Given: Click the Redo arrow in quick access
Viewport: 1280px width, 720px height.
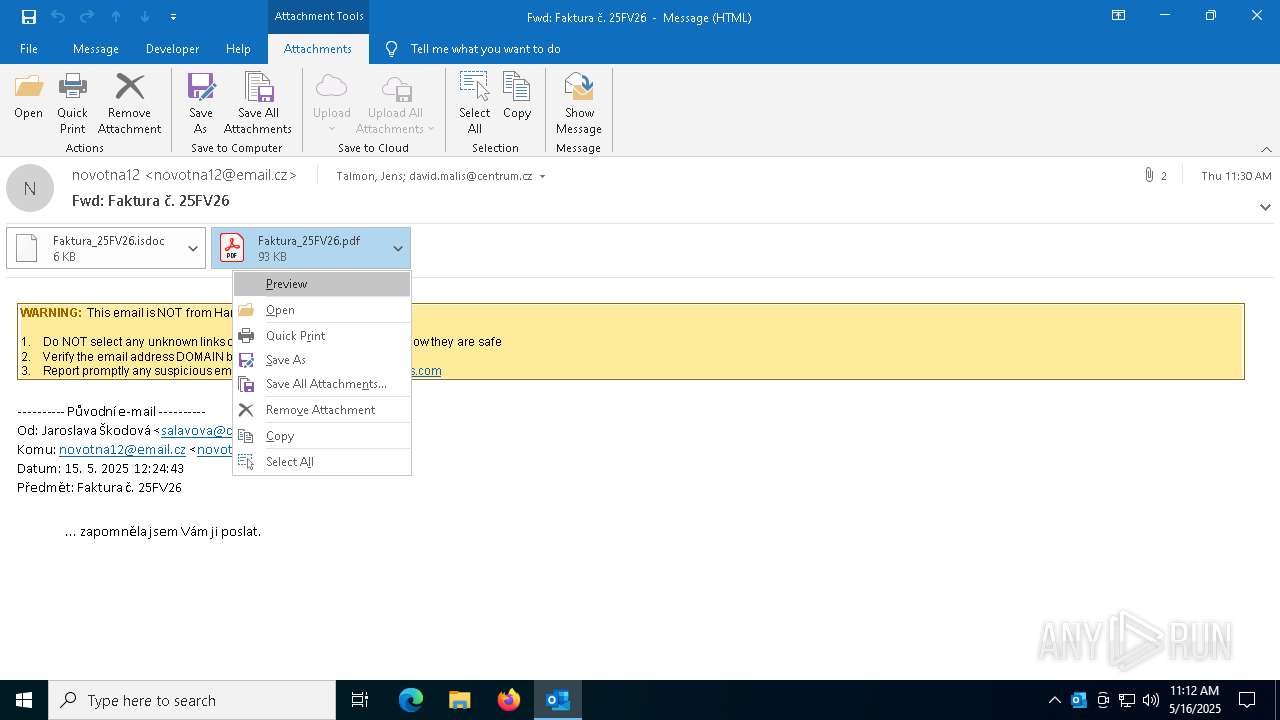Looking at the screenshot, I should (87, 17).
